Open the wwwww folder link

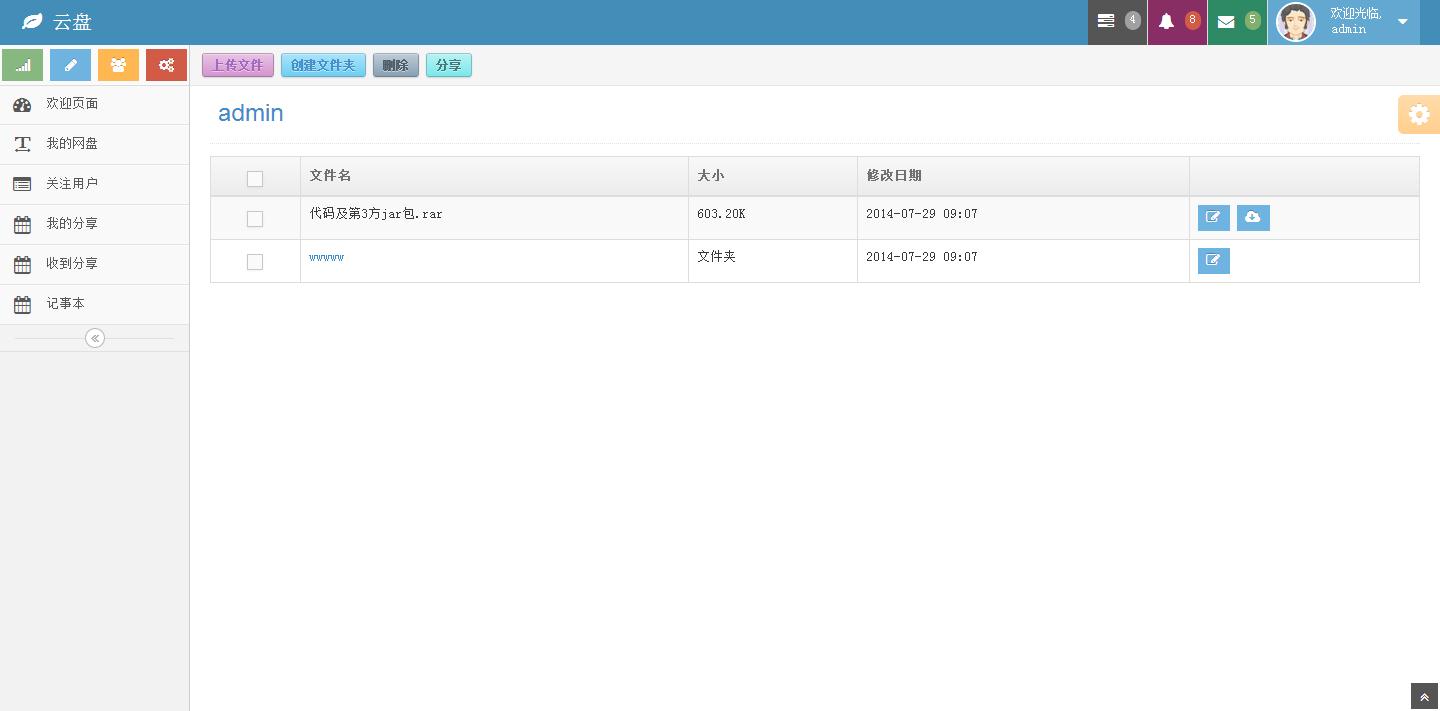[326, 258]
